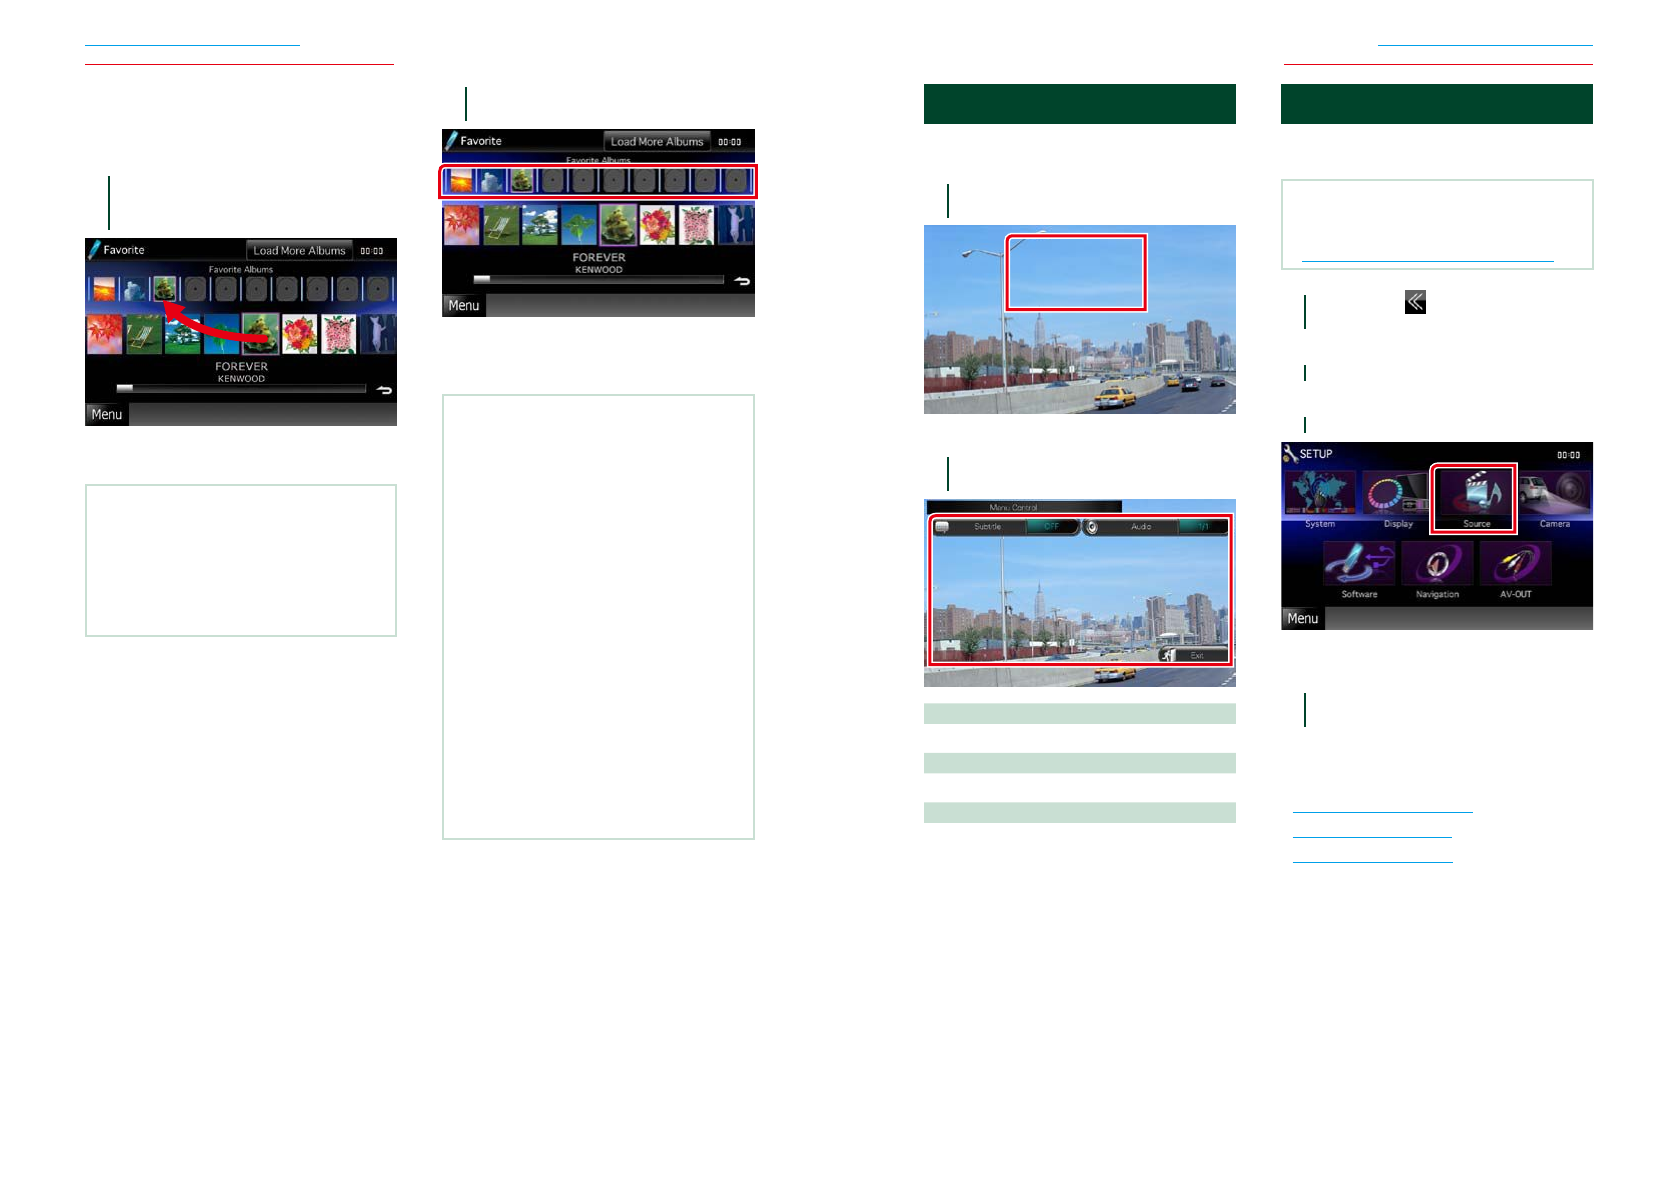The height and width of the screenshot is (1191, 1678).
Task: Select red maple leaf album on red-arrow screen
Action: pos(104,335)
